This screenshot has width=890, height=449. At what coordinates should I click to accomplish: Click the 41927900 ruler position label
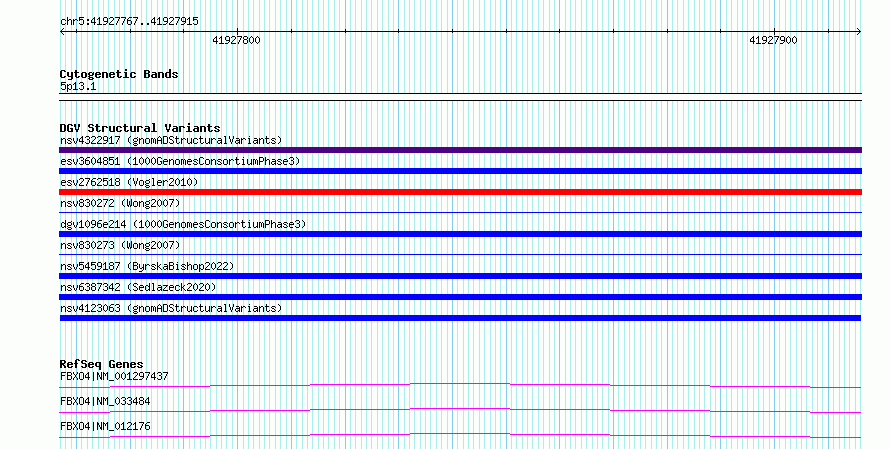tap(773, 40)
